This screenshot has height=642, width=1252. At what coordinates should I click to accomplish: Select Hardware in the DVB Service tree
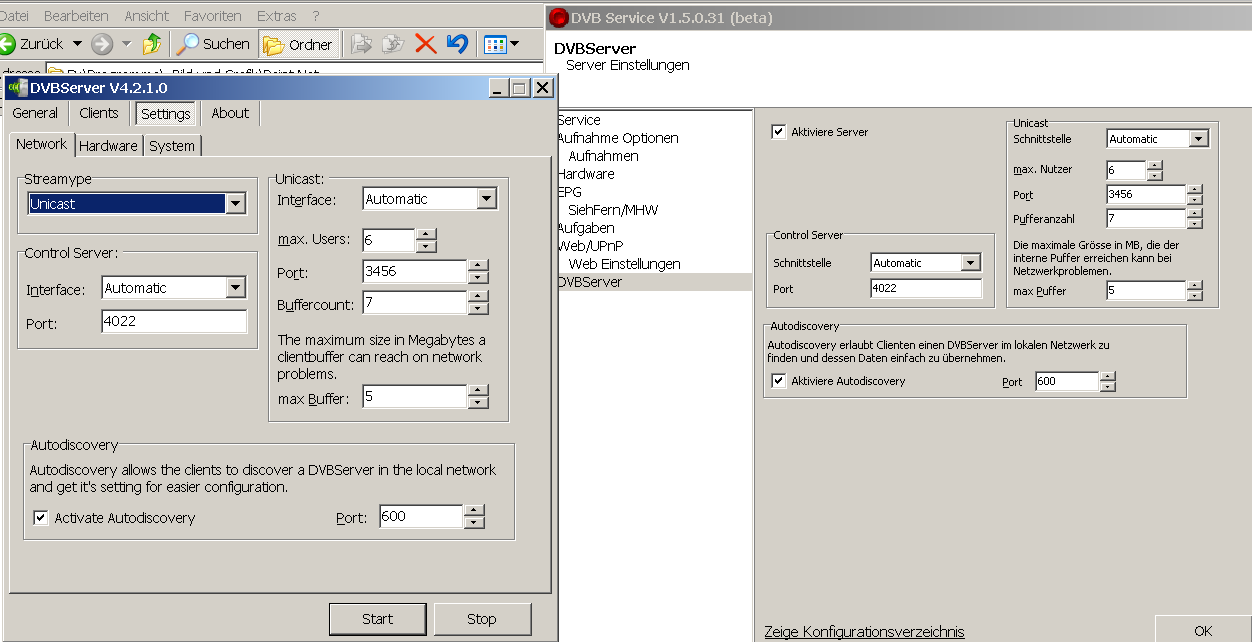pos(586,174)
